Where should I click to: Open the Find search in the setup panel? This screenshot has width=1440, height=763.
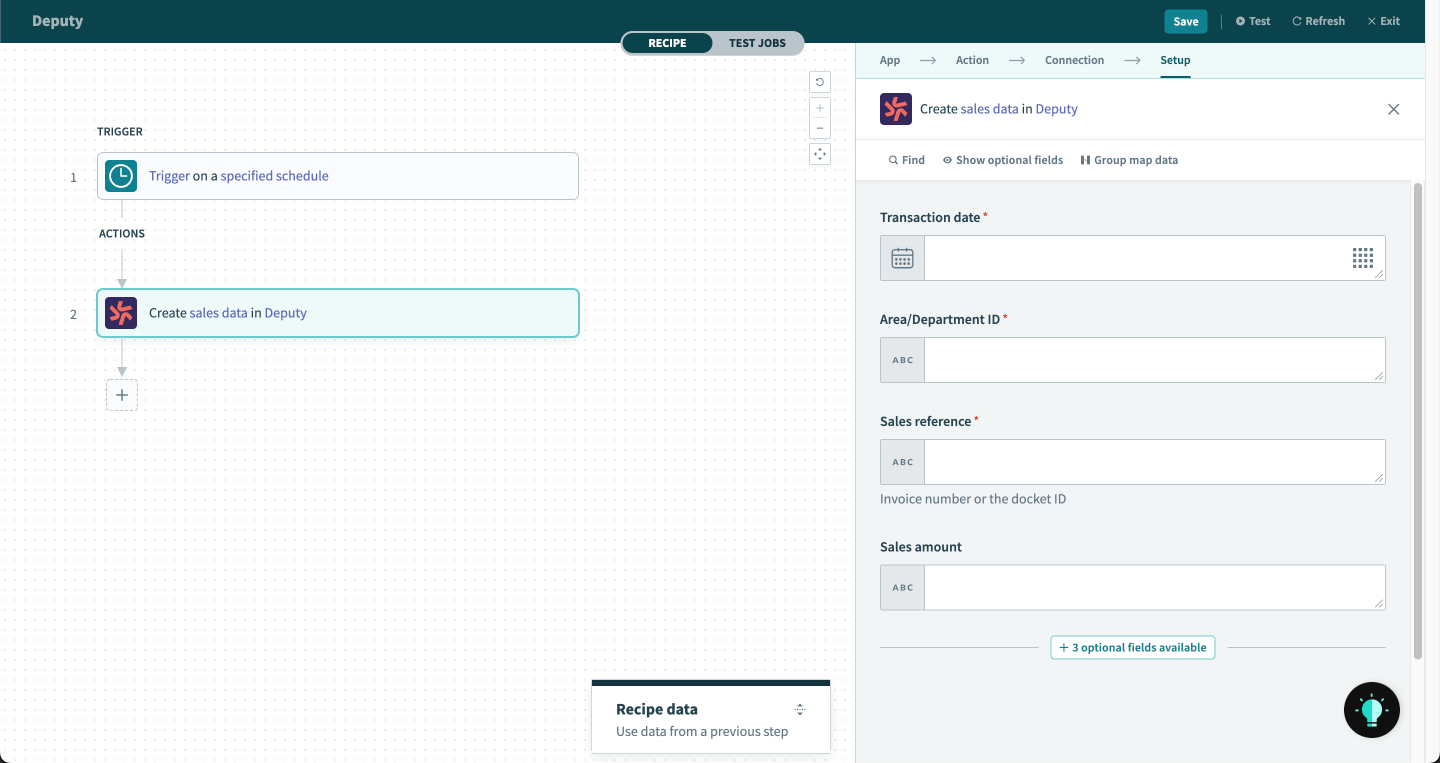click(x=905, y=159)
